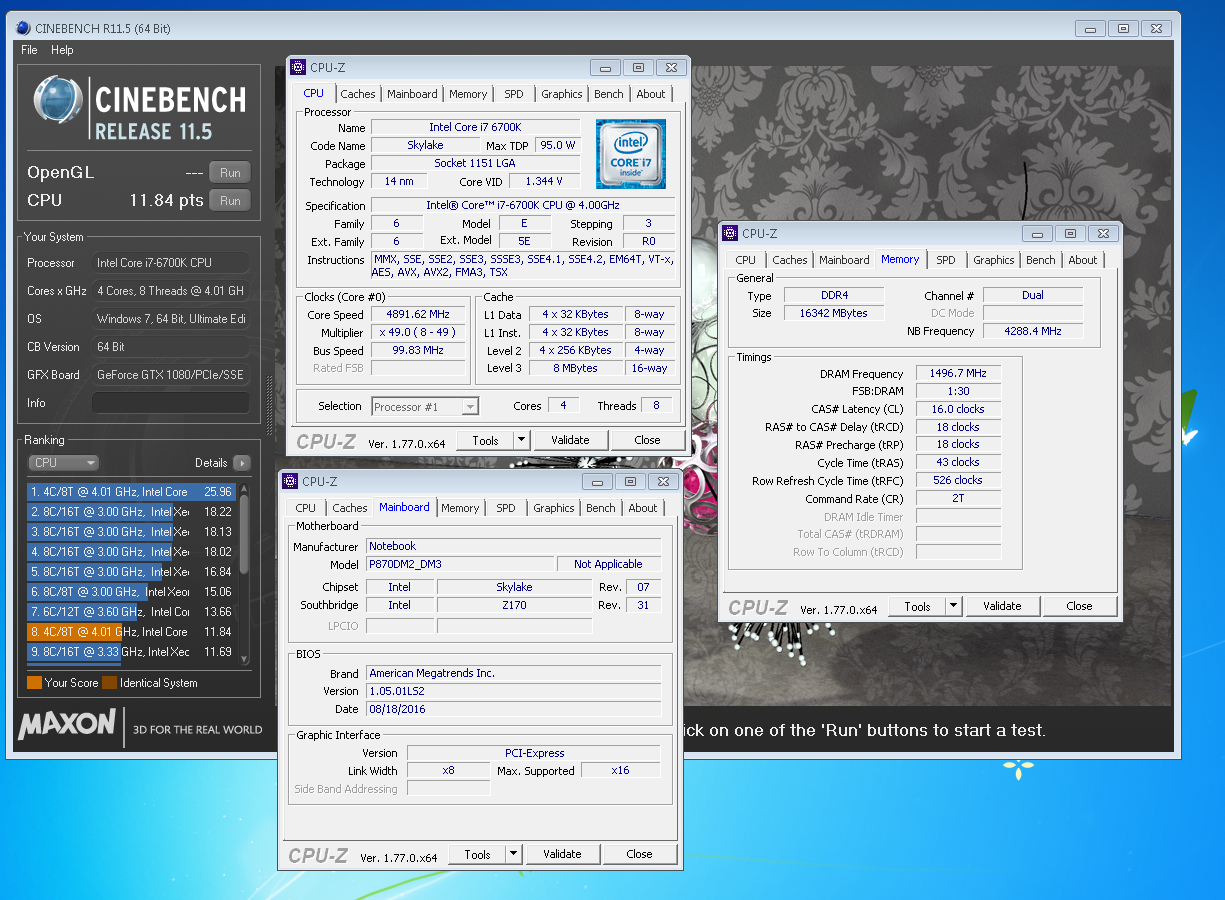Image resolution: width=1225 pixels, height=900 pixels.
Task: Click the BIOS version 1.05.01LS2 field
Action: (513, 691)
